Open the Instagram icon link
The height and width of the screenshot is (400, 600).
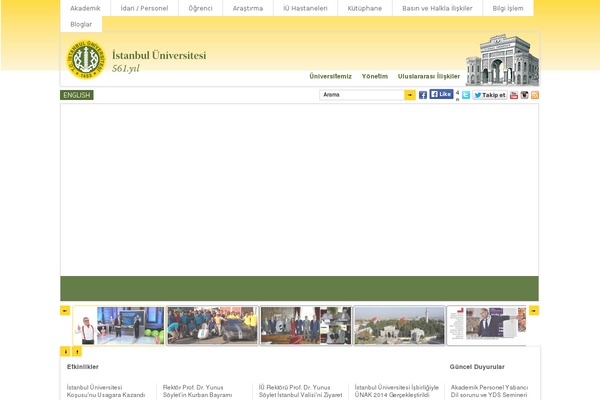tap(525, 95)
